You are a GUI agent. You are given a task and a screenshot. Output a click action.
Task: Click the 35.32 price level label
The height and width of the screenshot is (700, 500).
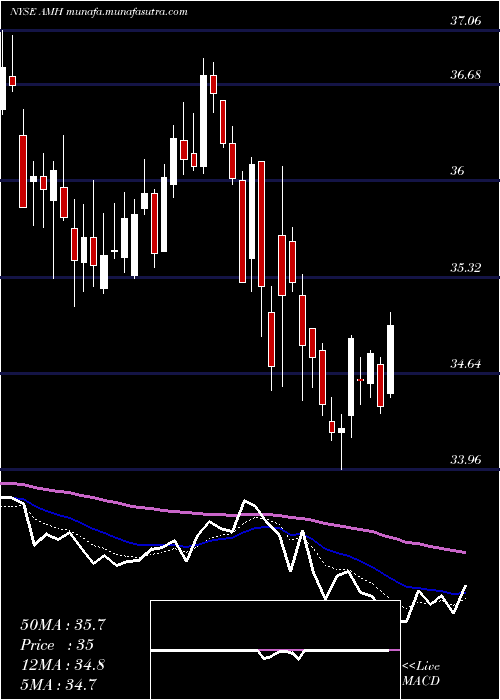tap(466, 268)
